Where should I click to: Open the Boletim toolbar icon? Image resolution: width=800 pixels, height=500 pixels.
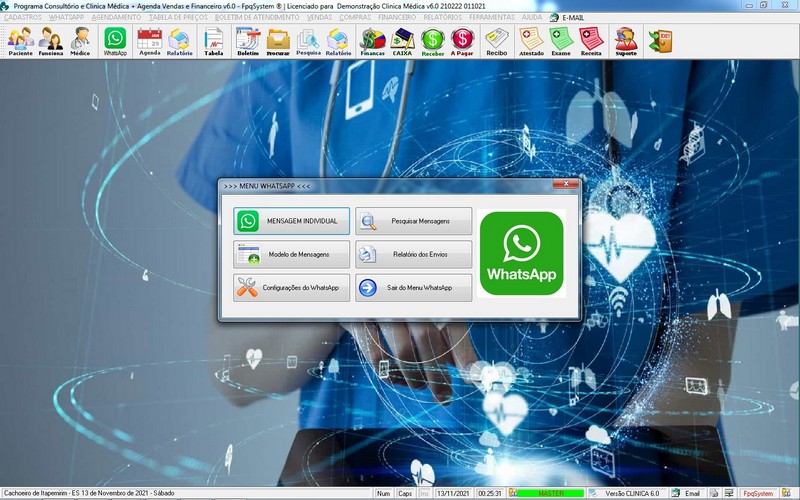click(x=248, y=42)
